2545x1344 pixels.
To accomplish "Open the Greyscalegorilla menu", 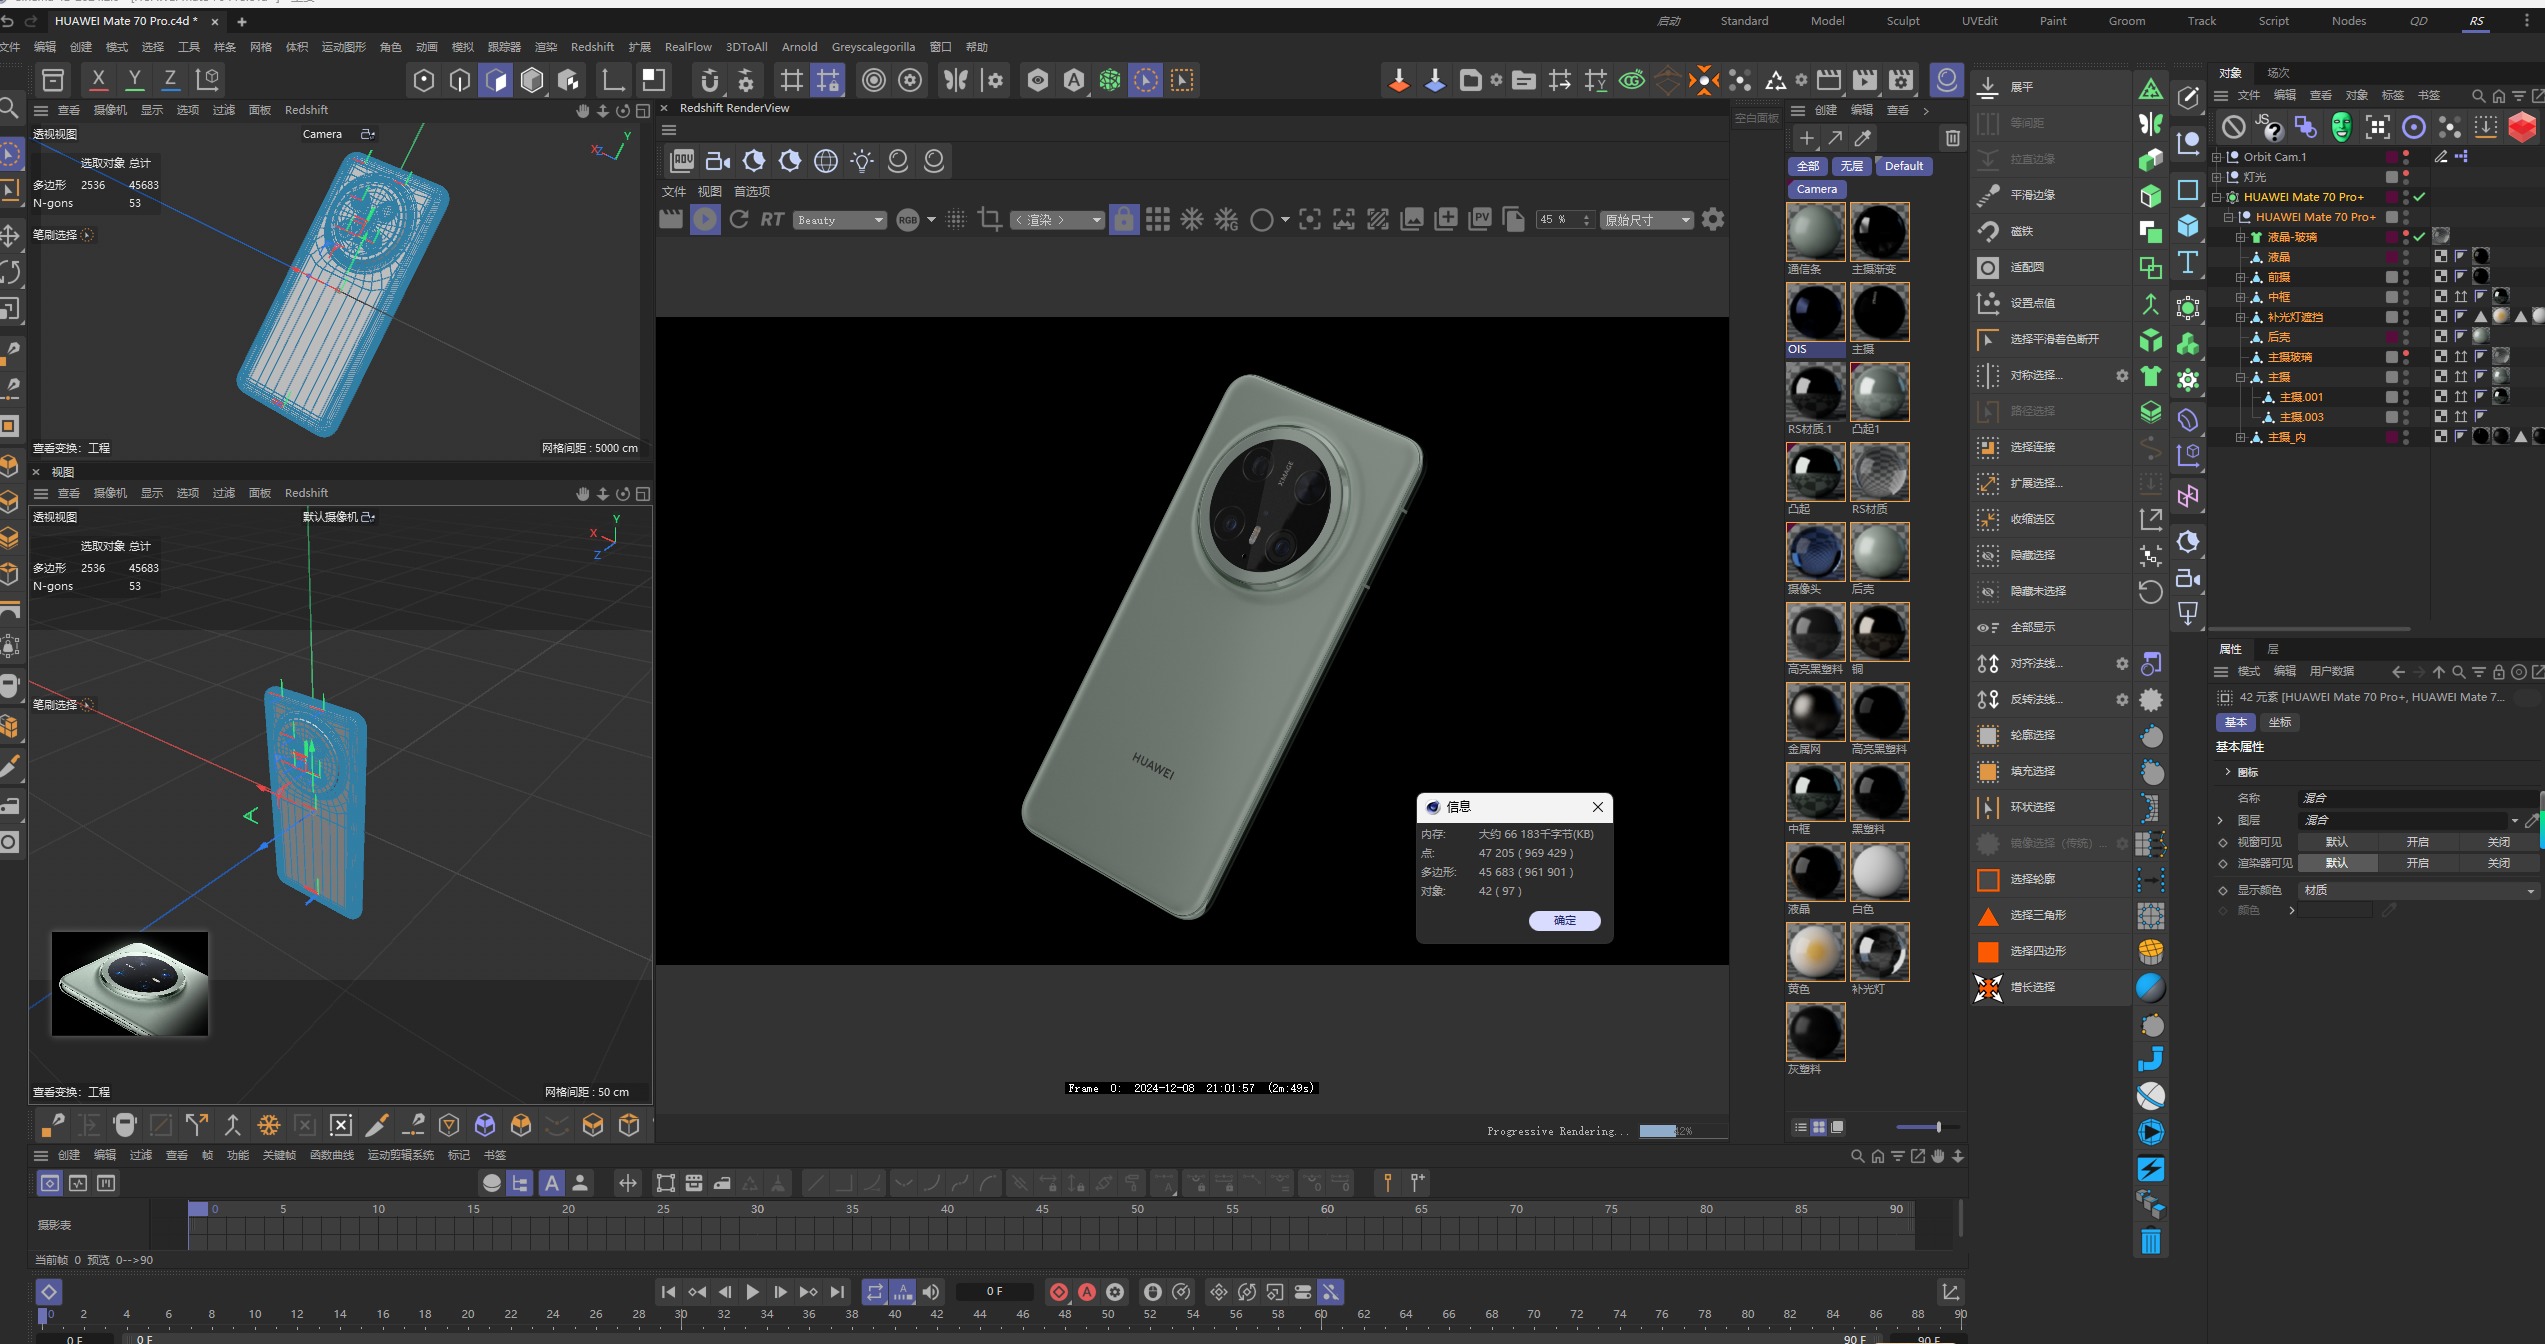I will click(873, 47).
